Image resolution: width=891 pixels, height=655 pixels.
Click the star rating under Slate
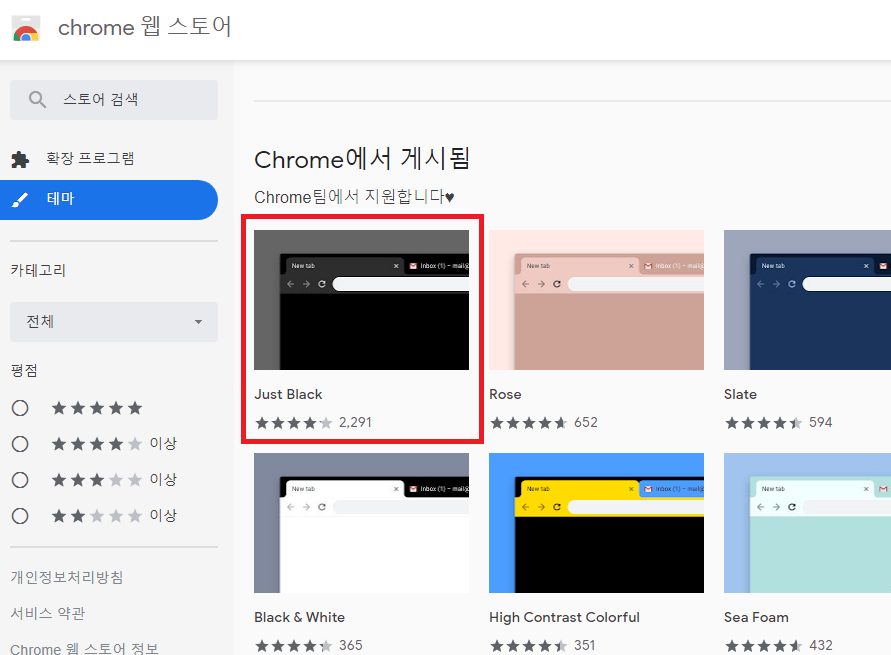point(764,423)
